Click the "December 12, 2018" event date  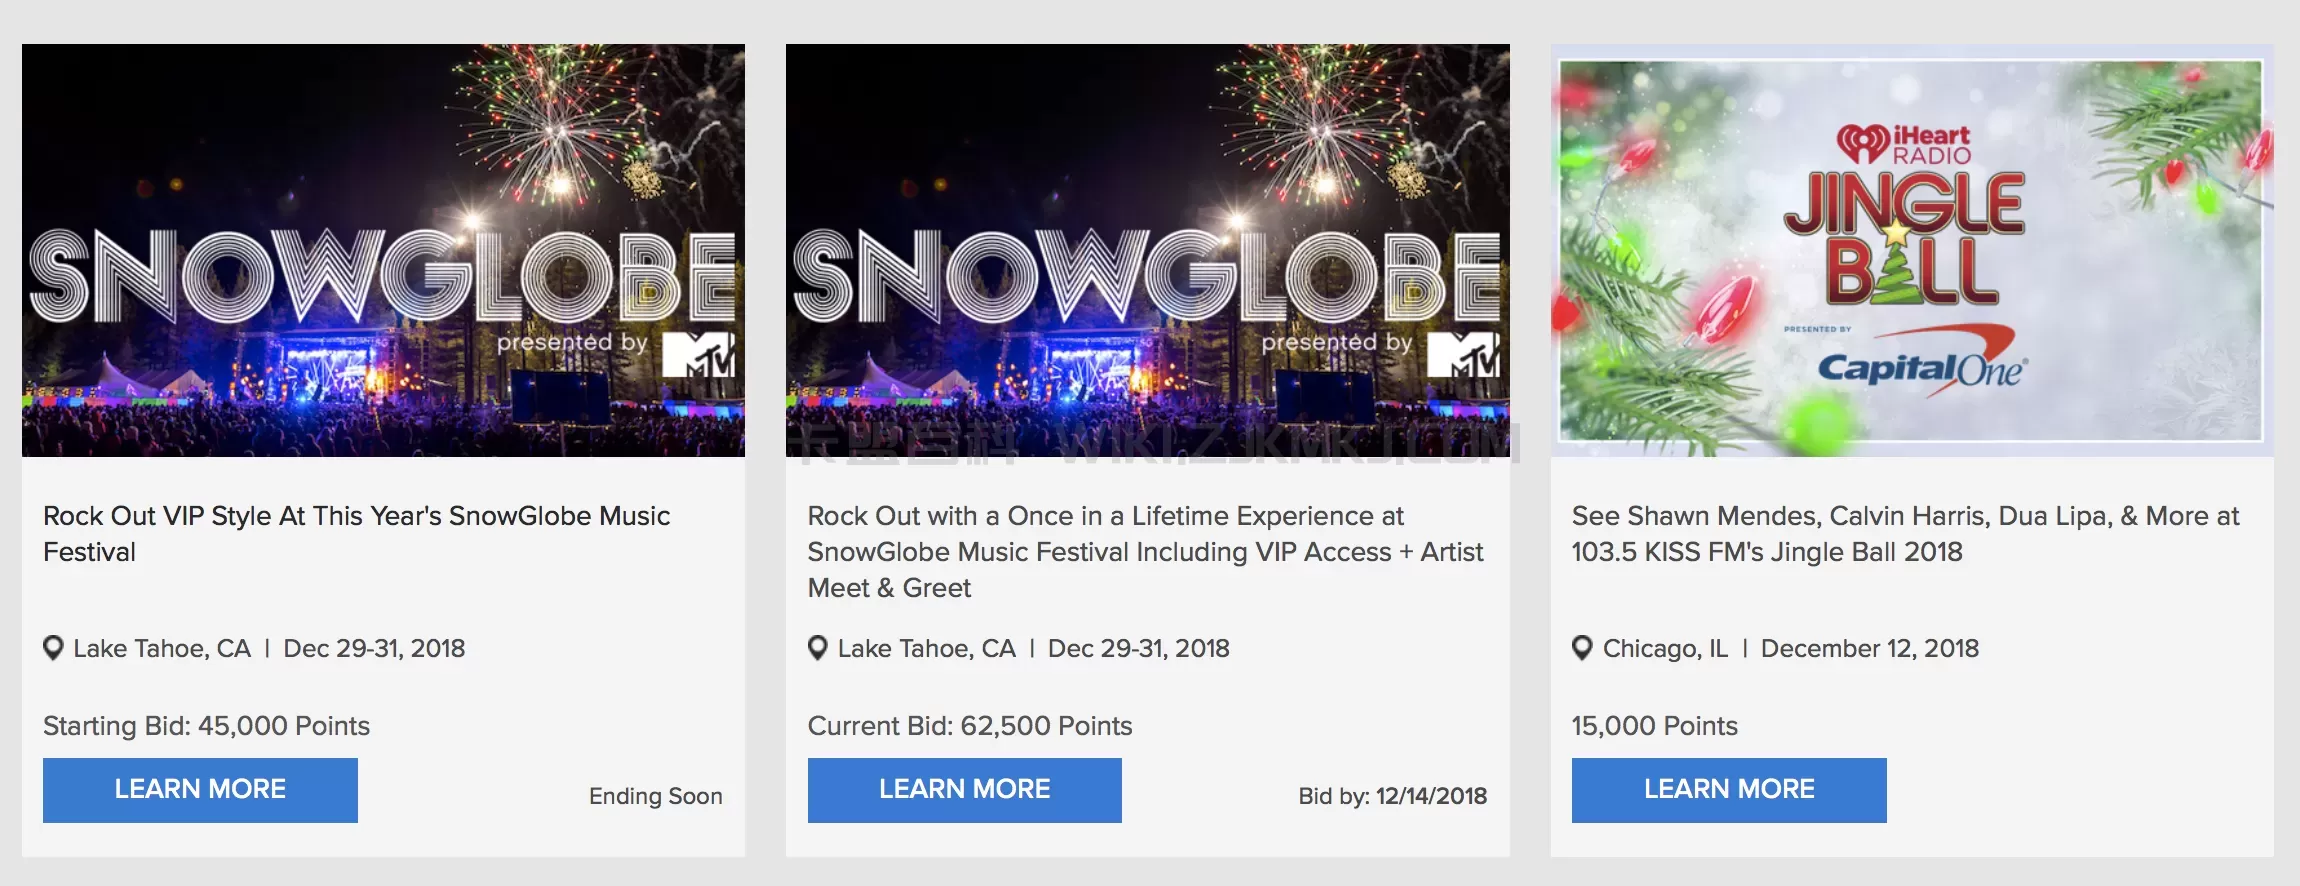click(1869, 648)
